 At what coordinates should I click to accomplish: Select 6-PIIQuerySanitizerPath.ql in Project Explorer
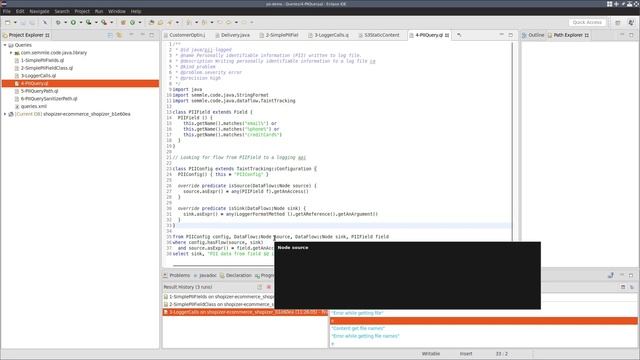coord(49,99)
